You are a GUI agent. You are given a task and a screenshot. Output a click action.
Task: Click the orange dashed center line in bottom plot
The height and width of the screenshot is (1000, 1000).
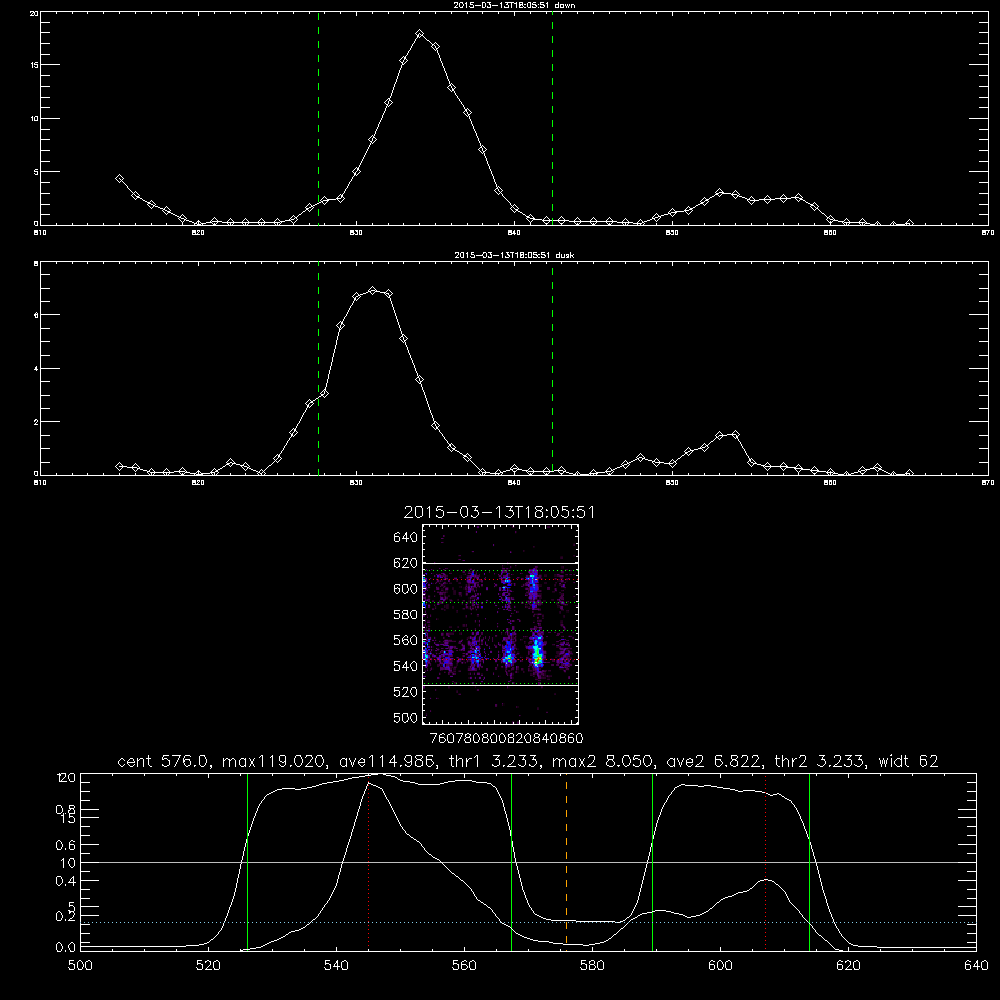(566, 861)
